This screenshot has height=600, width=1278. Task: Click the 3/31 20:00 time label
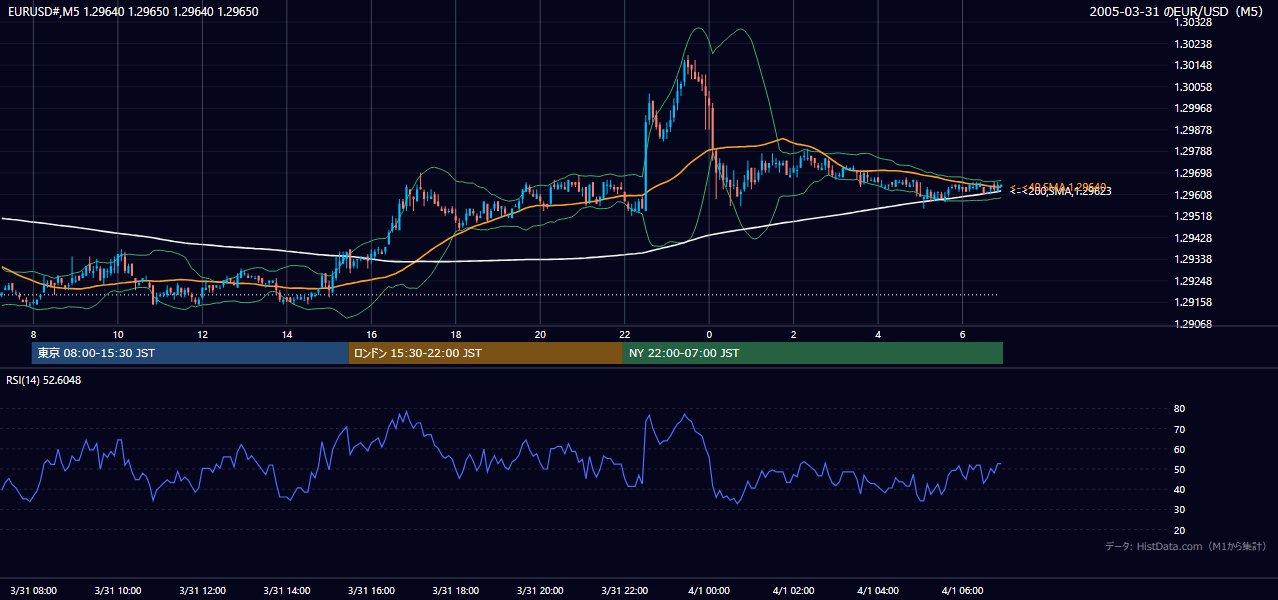coord(541,590)
